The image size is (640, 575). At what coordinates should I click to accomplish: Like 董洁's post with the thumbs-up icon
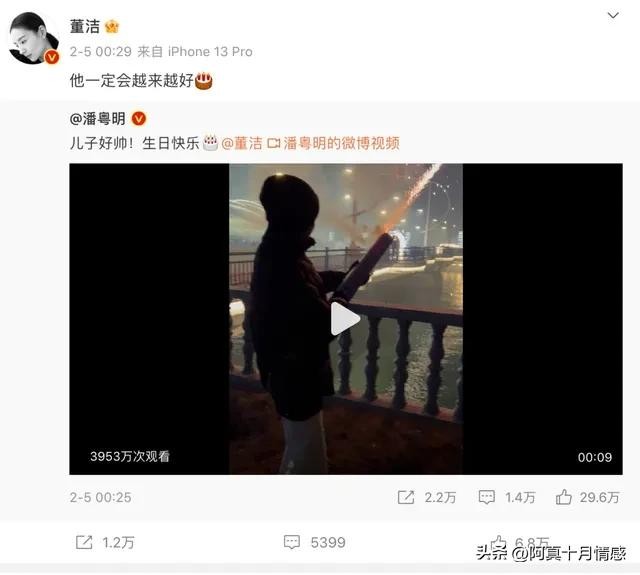point(499,543)
